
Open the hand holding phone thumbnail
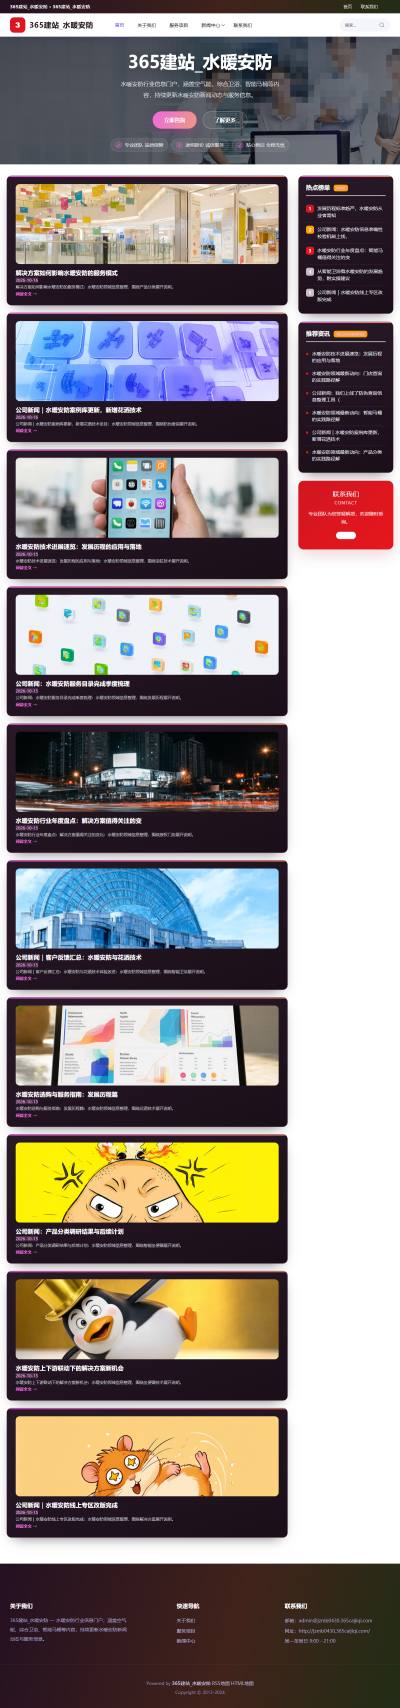147,498
